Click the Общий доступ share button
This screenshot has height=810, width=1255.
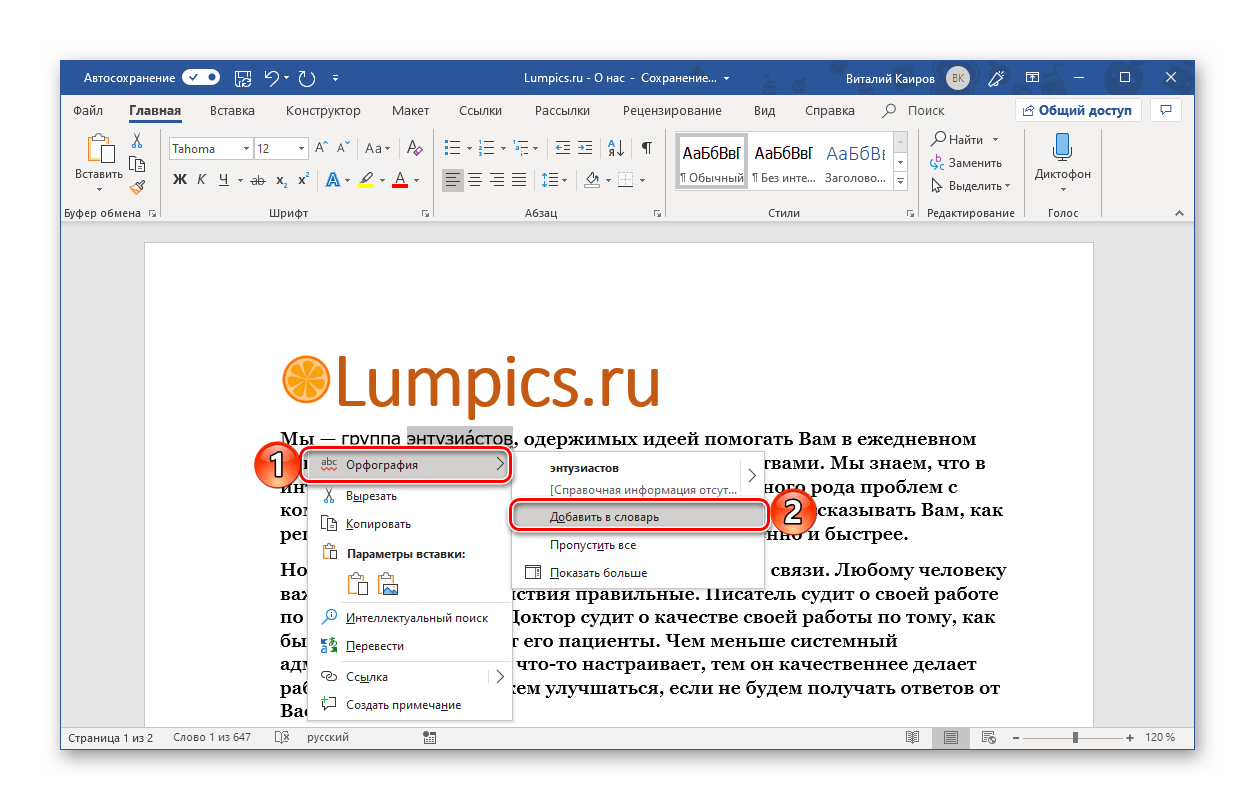[x=1076, y=111]
